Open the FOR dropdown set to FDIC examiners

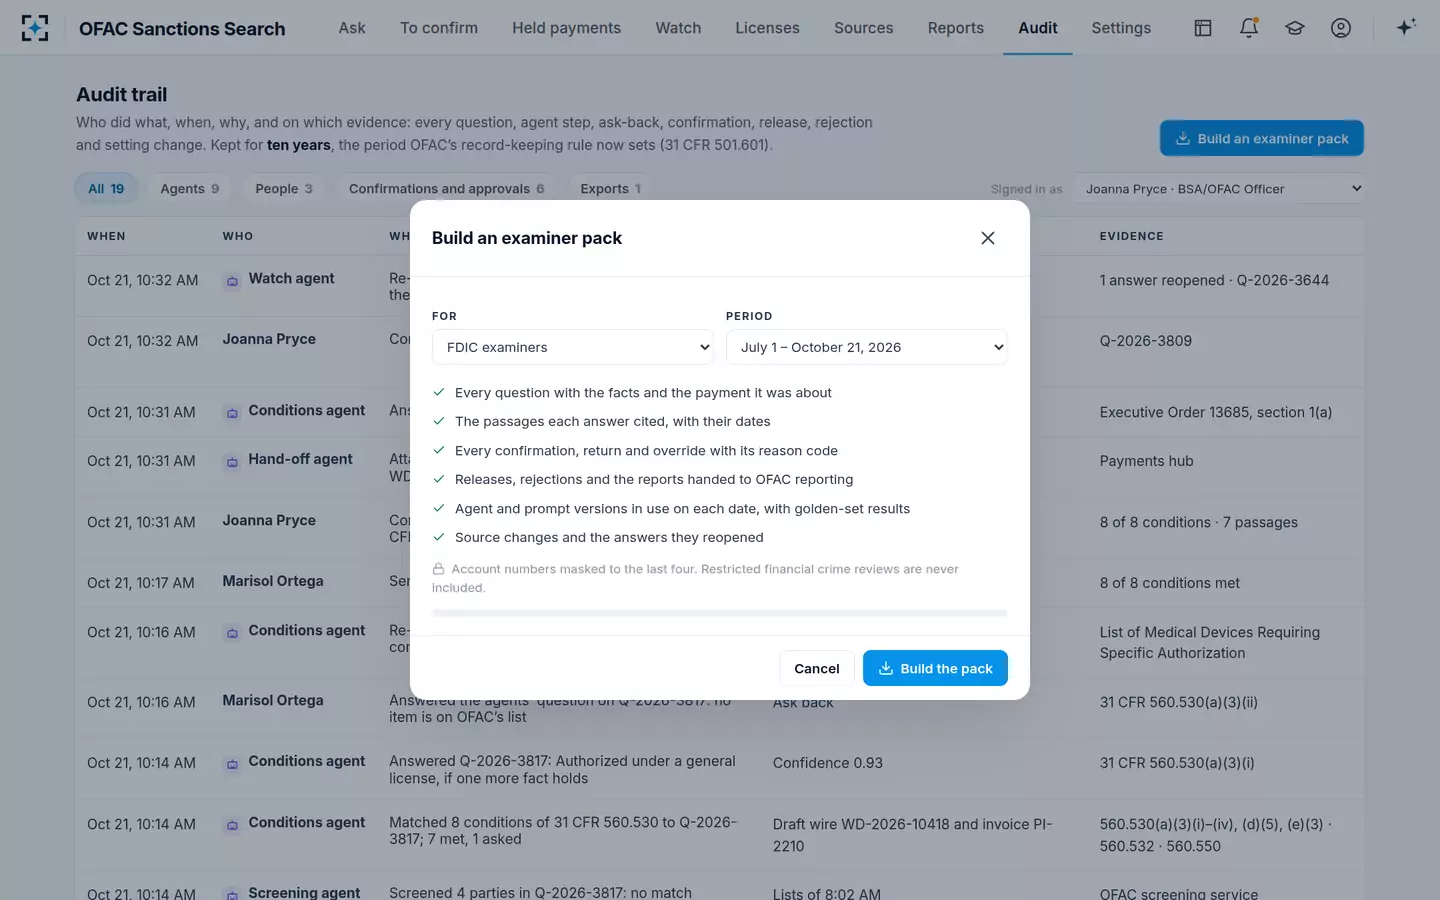tap(573, 347)
